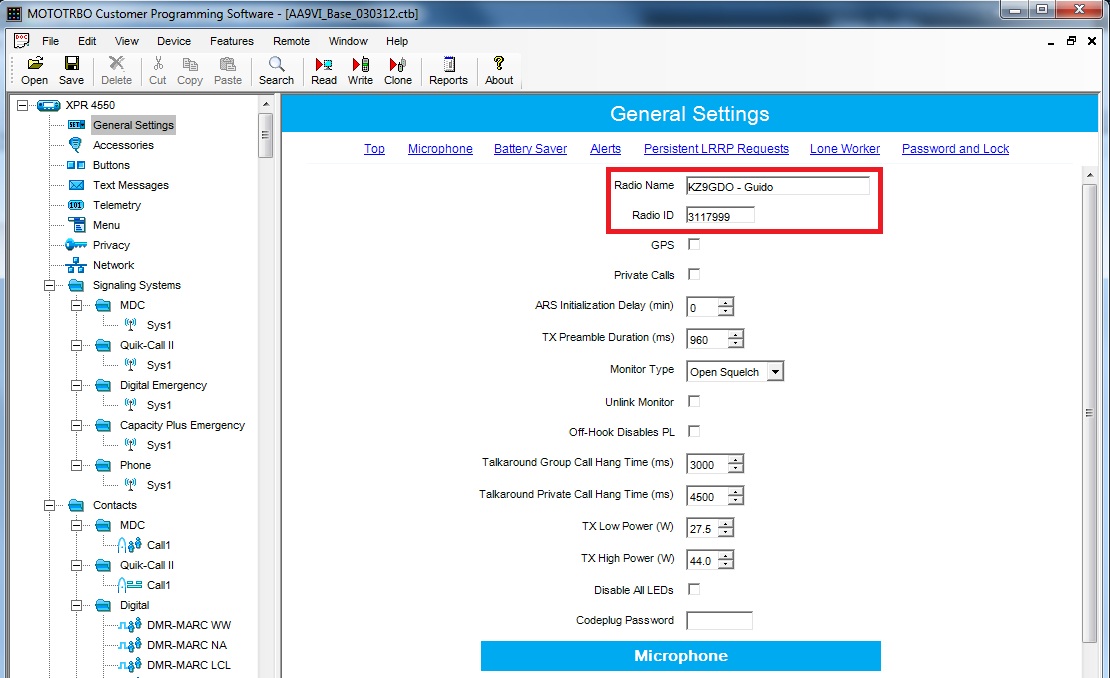Open the Window menu

point(348,41)
